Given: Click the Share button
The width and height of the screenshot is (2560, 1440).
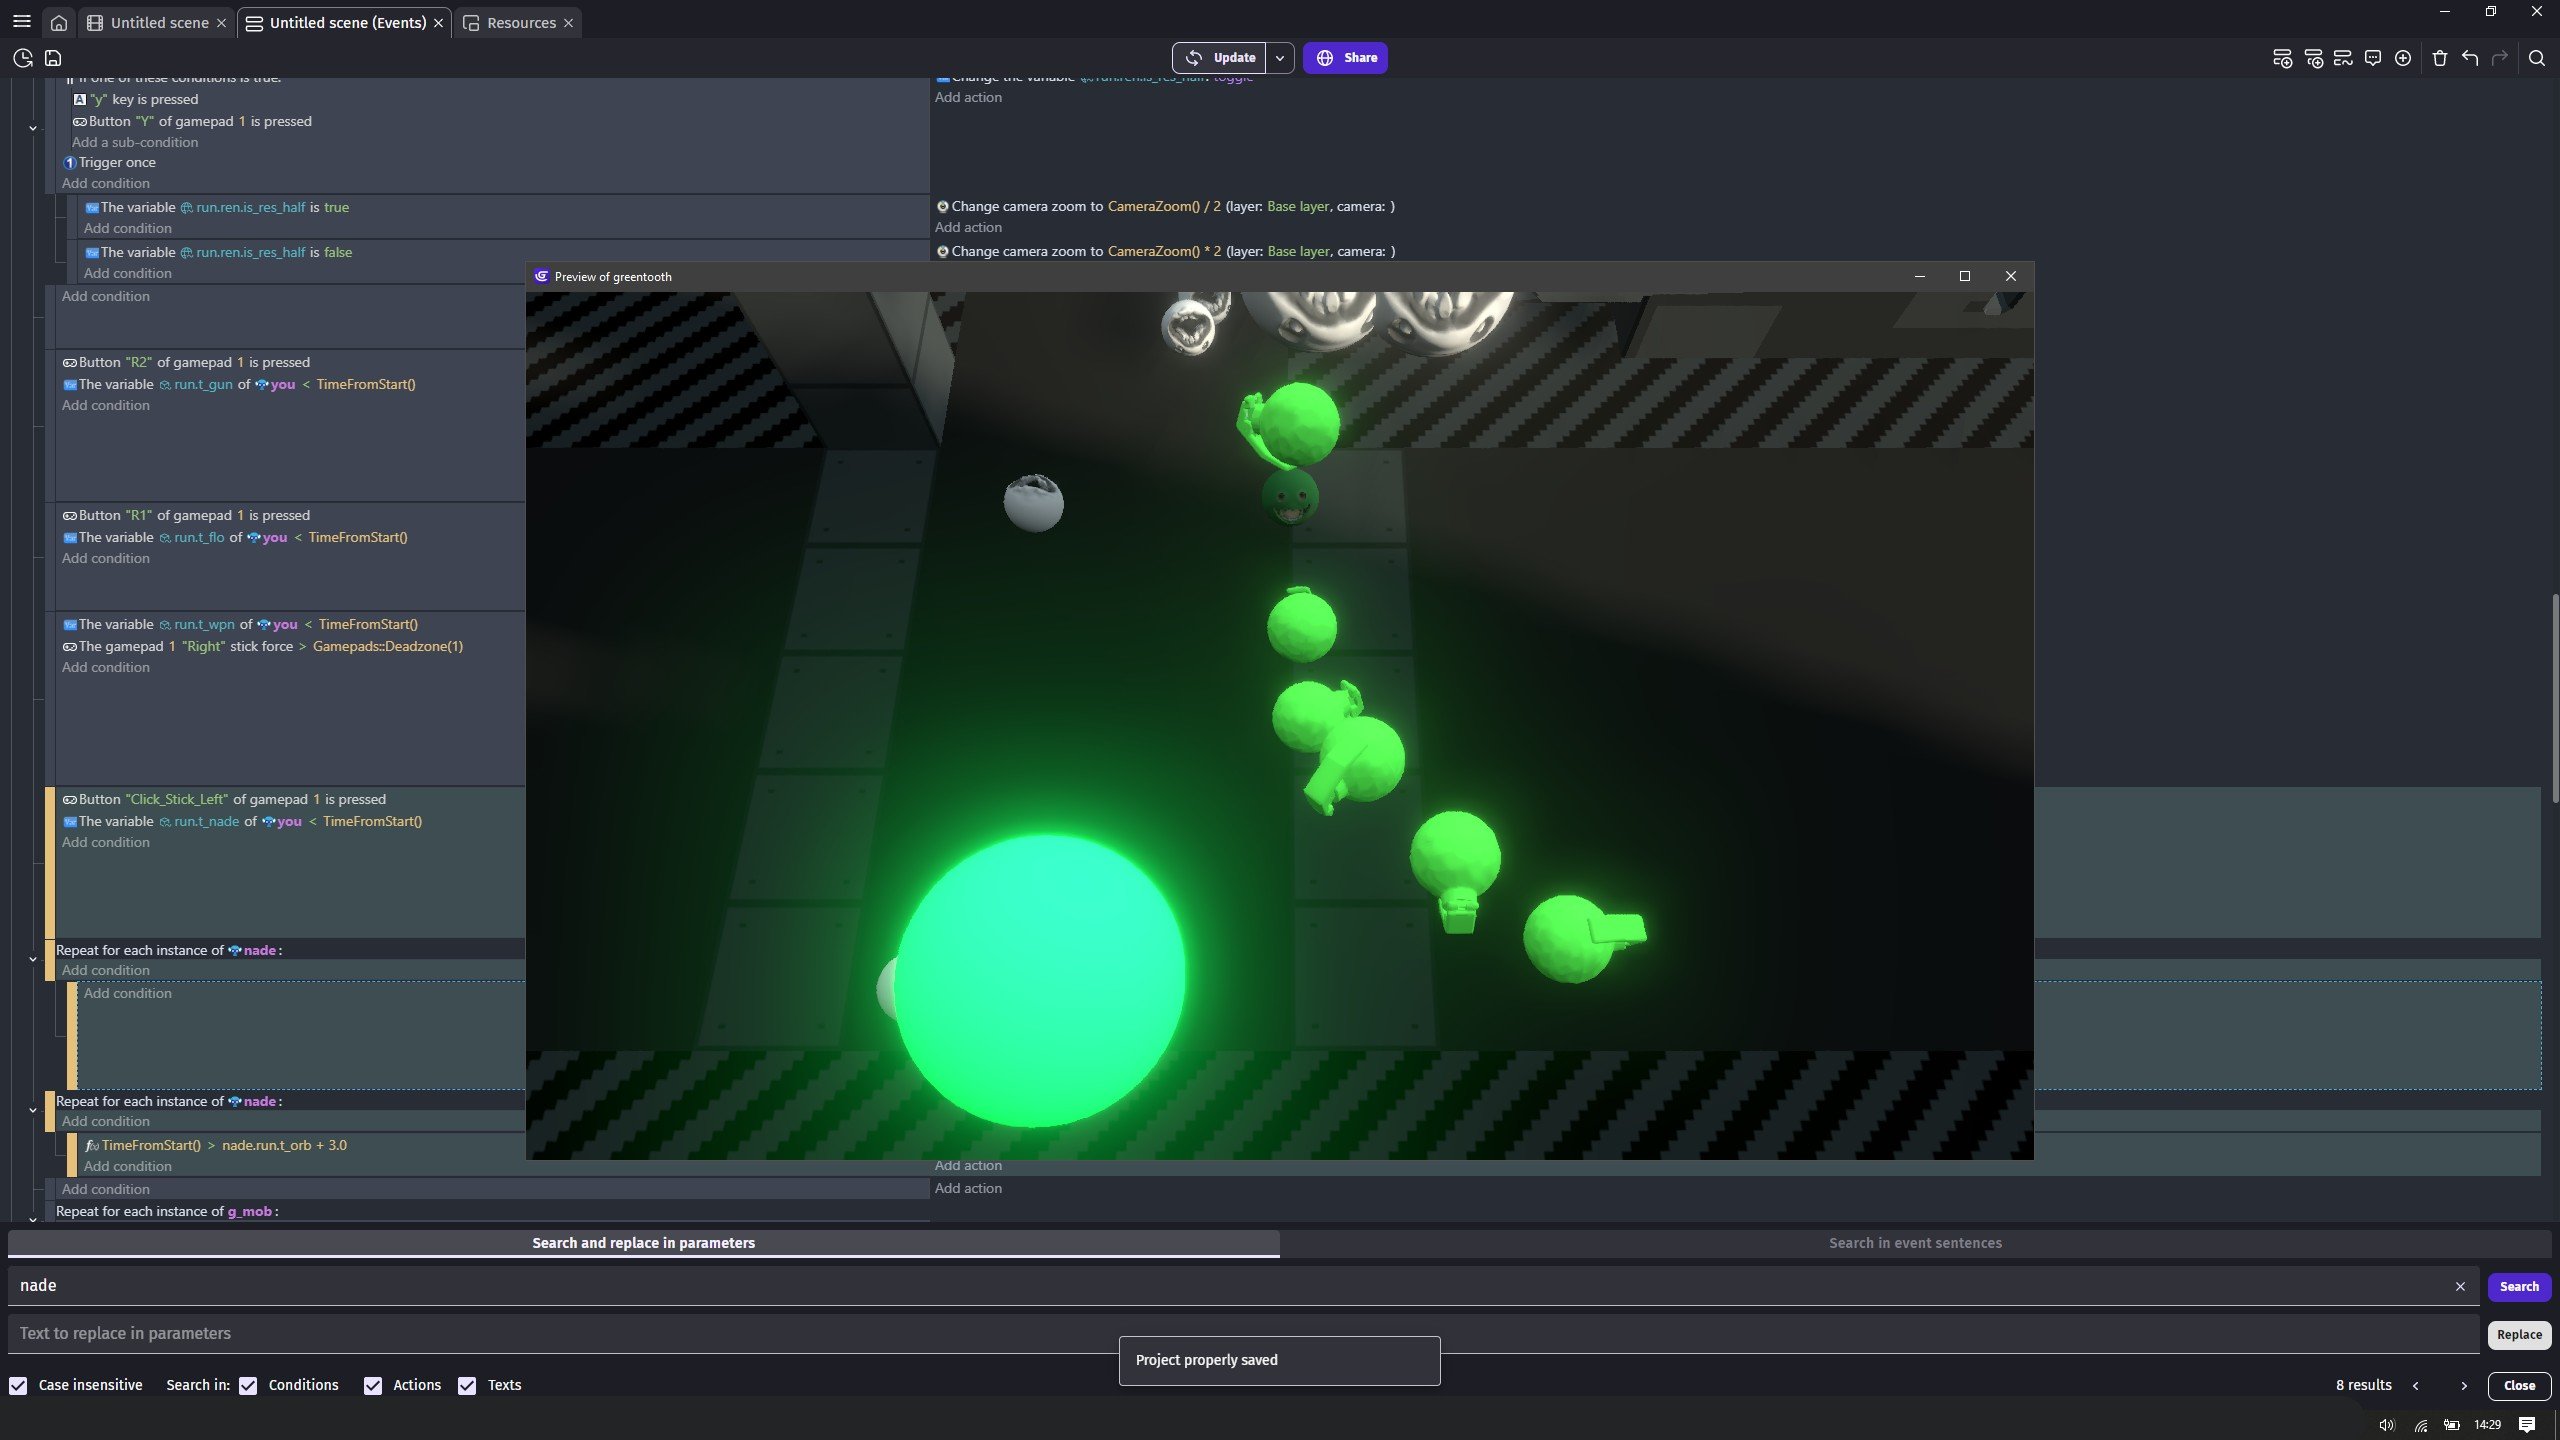Looking at the screenshot, I should (x=1345, y=58).
